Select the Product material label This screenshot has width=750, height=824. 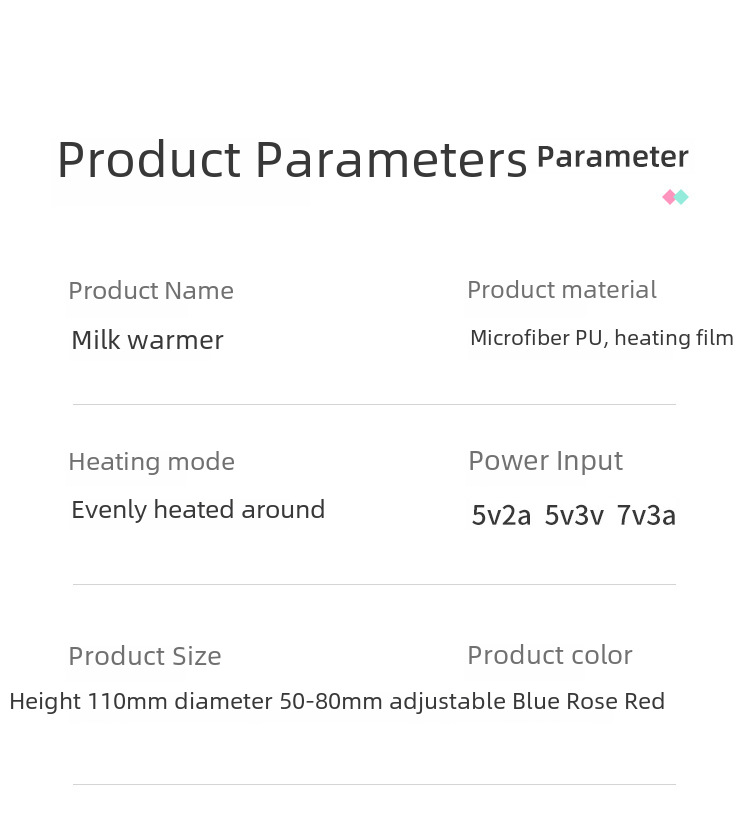point(562,290)
